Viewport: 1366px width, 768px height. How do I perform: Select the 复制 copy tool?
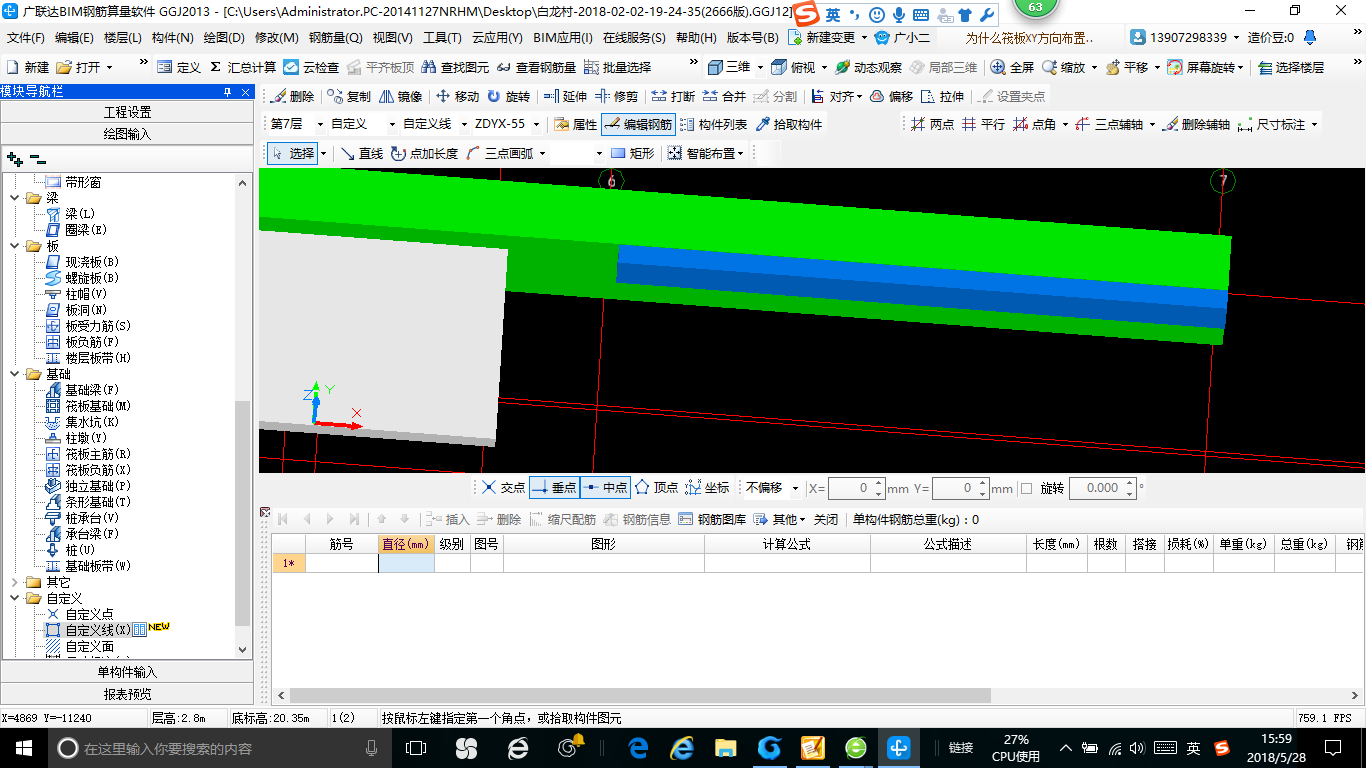[349, 97]
